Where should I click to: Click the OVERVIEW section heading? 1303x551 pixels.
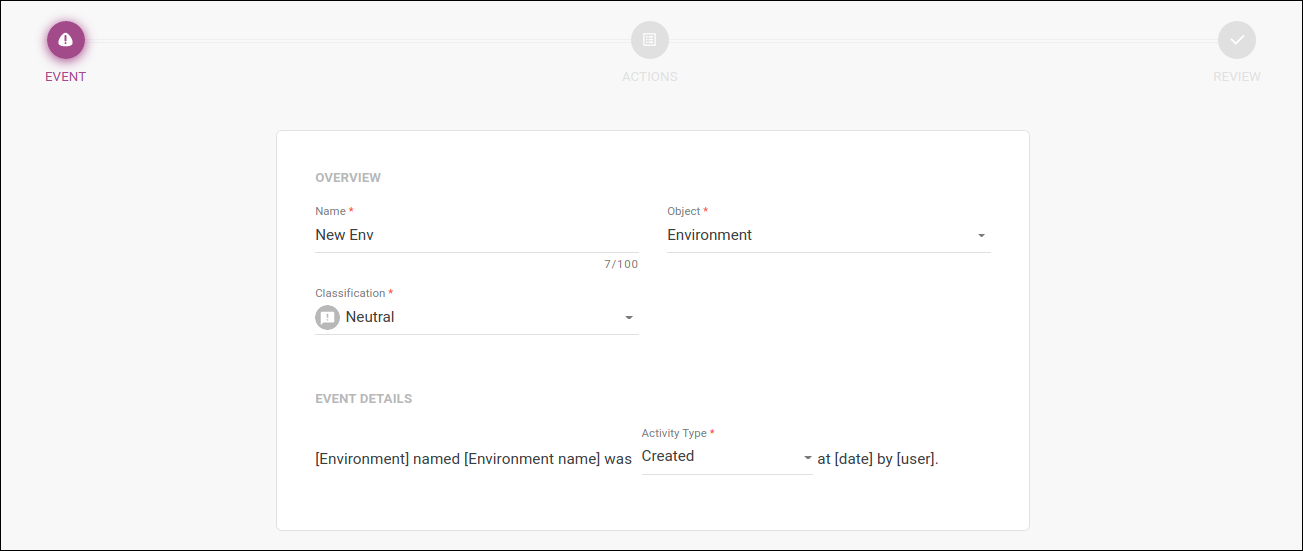[348, 178]
